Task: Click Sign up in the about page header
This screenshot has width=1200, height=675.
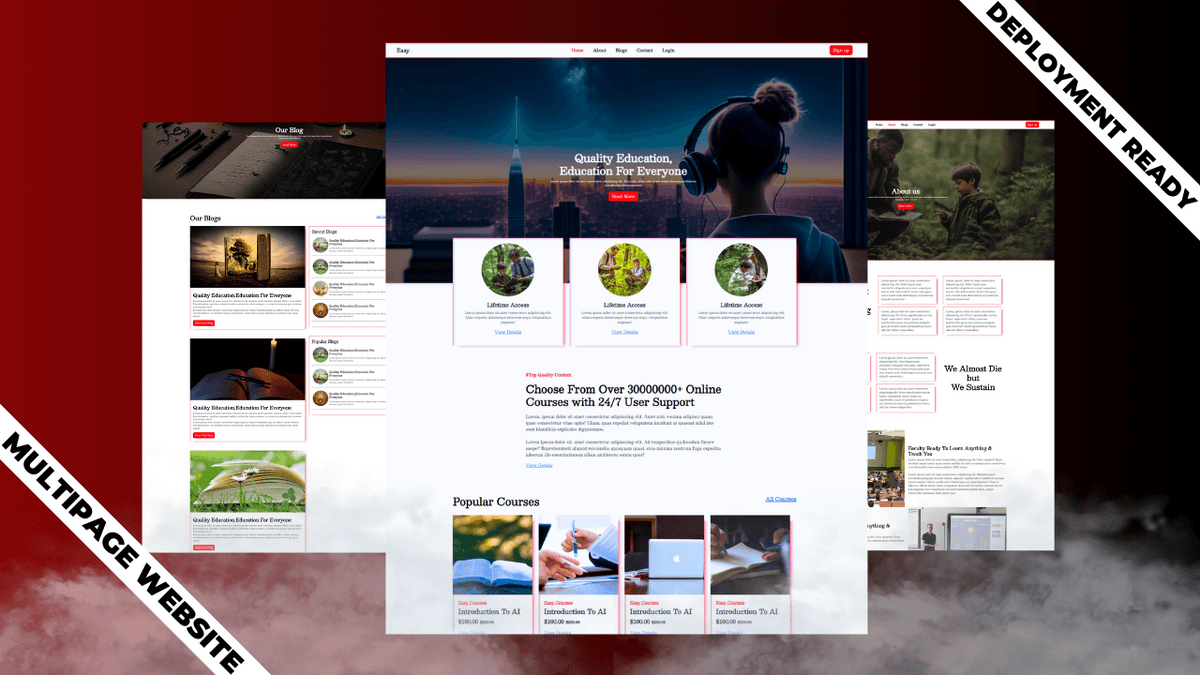Action: 1032,125
